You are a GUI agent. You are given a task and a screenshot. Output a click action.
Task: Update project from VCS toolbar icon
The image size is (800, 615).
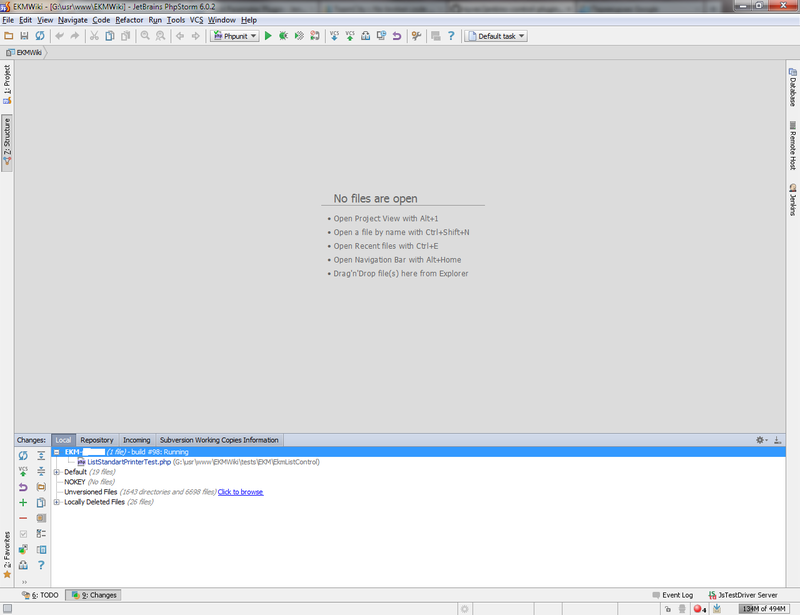pyautogui.click(x=334, y=36)
